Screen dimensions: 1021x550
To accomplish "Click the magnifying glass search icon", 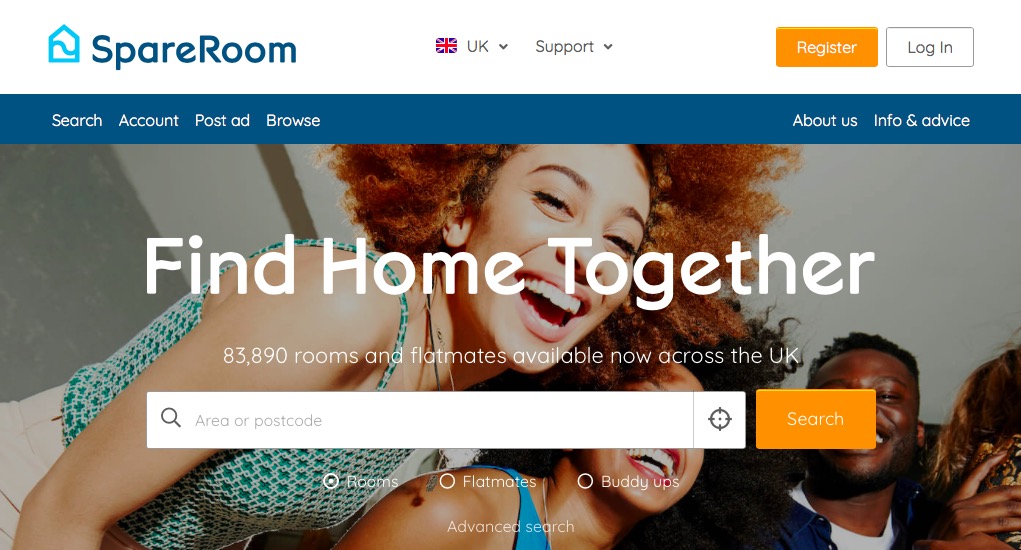I will pyautogui.click(x=171, y=418).
